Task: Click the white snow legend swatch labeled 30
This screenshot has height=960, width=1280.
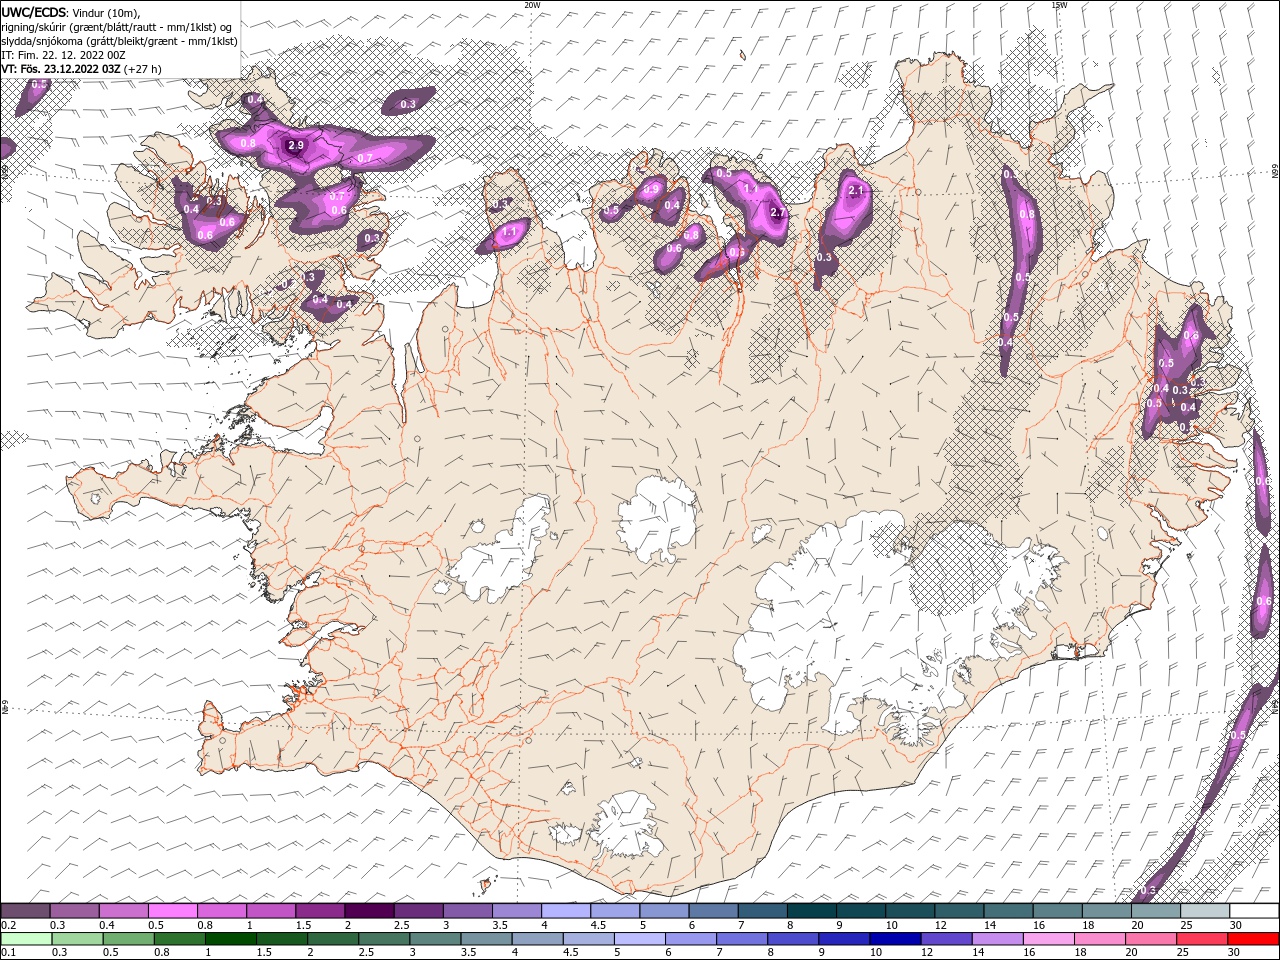Action: (x=1254, y=911)
